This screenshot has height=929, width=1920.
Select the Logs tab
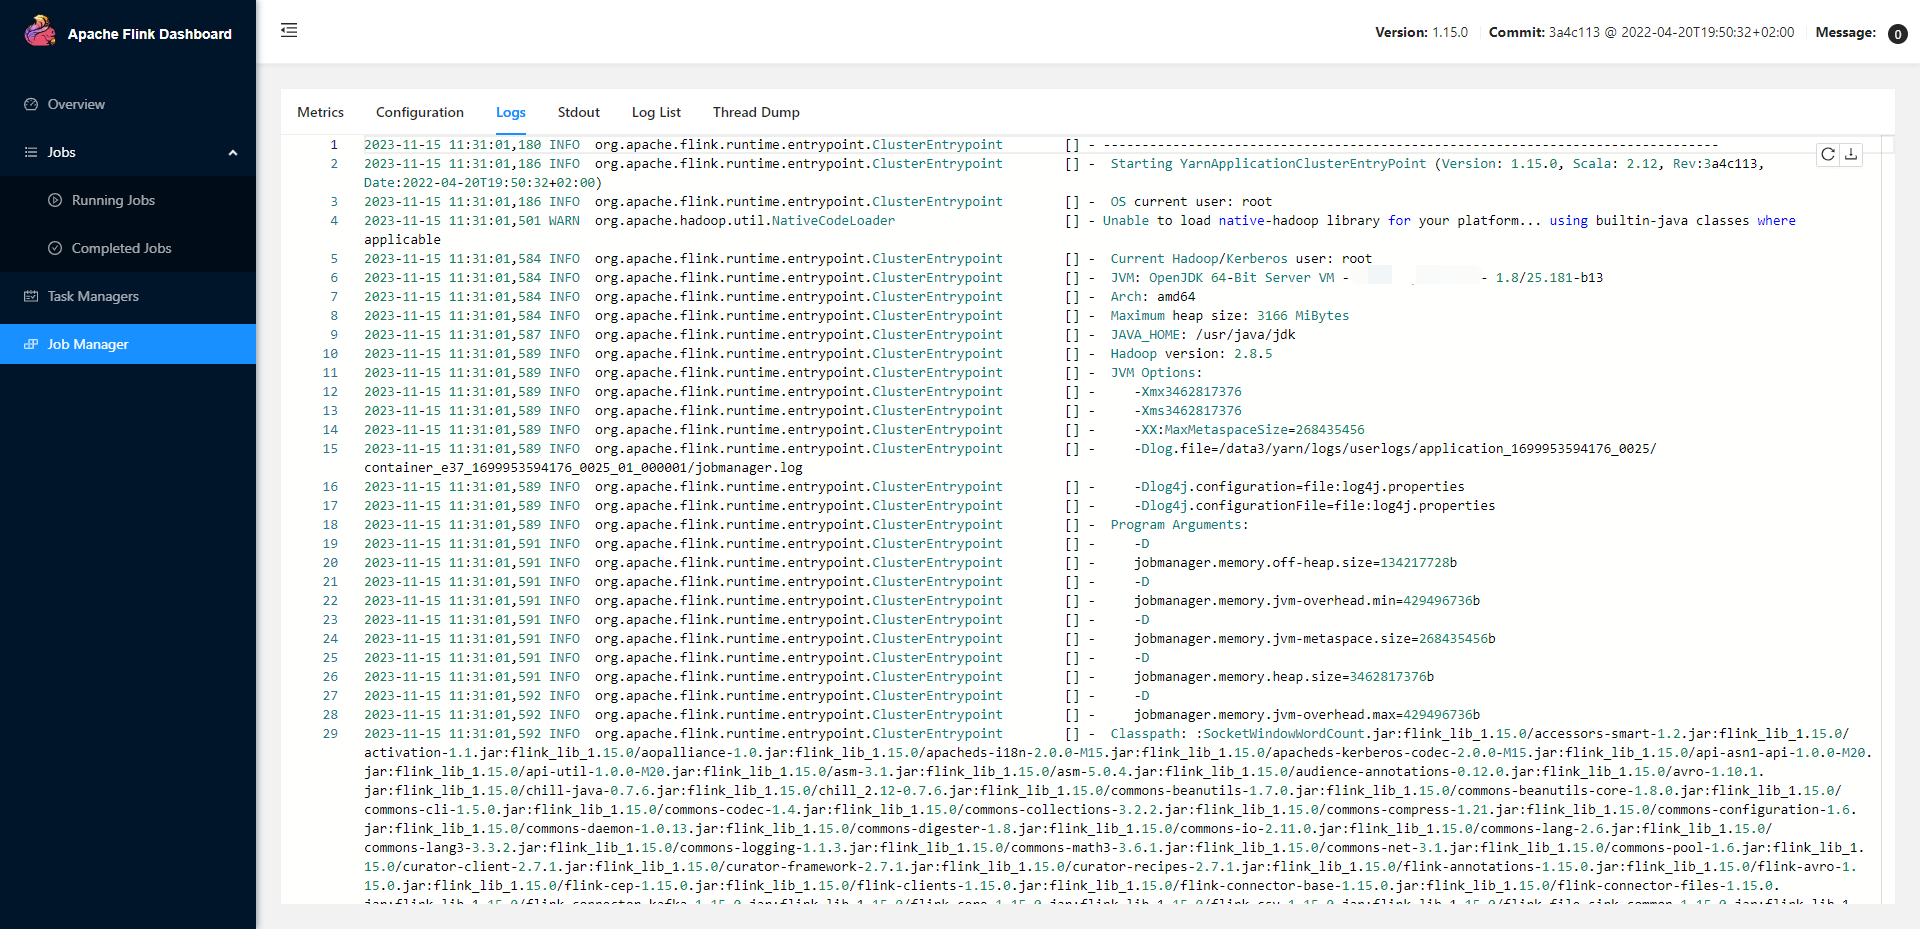point(511,112)
